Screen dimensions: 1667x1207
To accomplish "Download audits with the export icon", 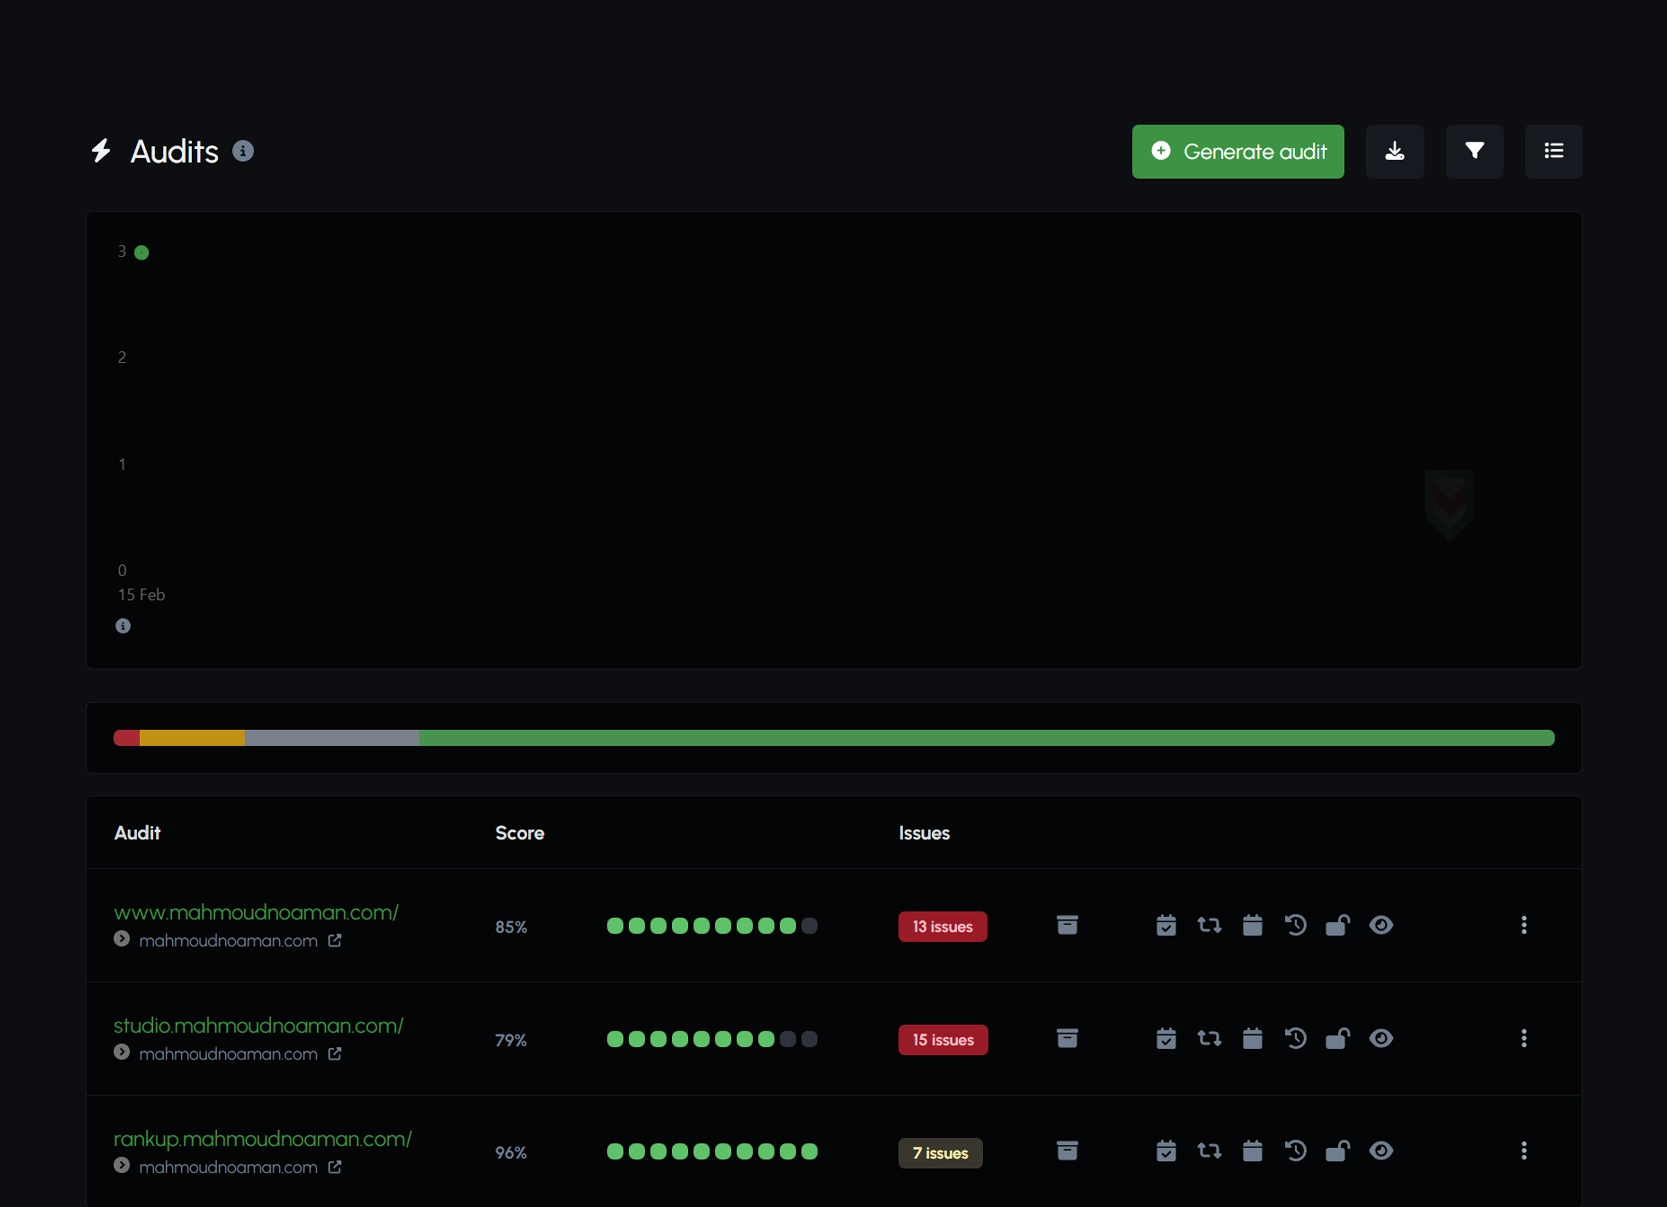I will pyautogui.click(x=1394, y=152).
